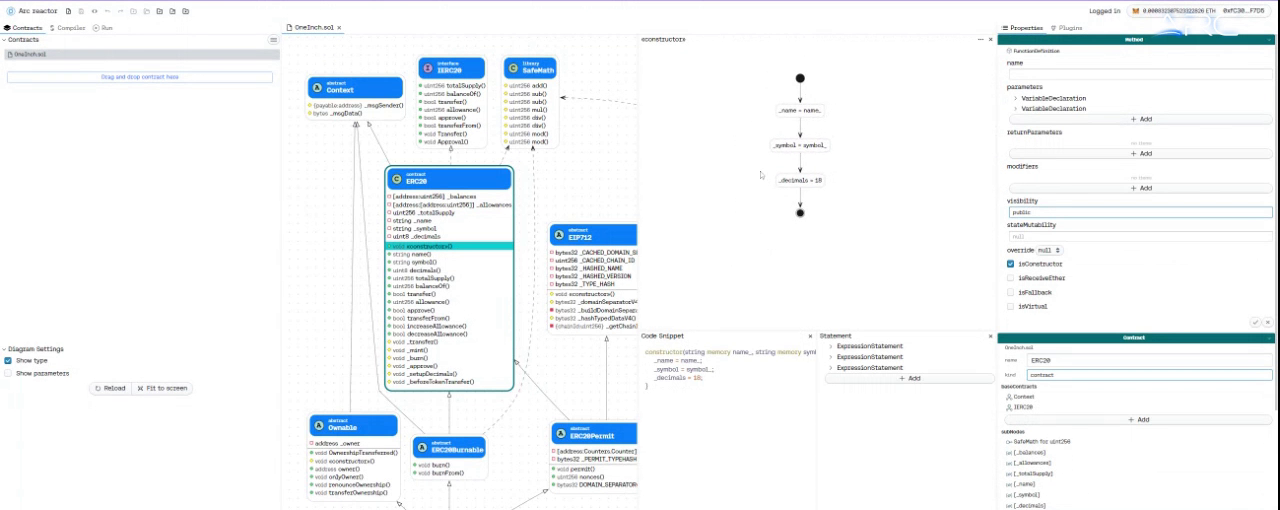
Task: Close the OneInch.sol editor tab
Action: click(339, 28)
